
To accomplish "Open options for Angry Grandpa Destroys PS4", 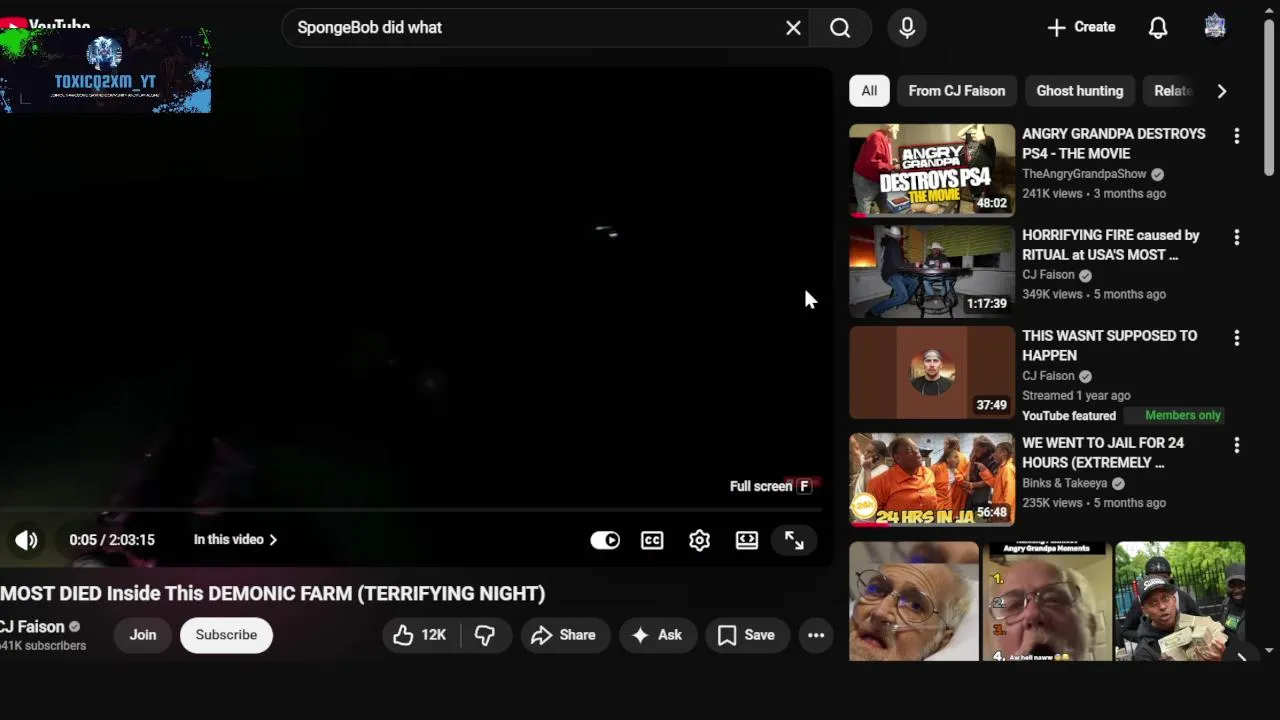I will tap(1237, 136).
